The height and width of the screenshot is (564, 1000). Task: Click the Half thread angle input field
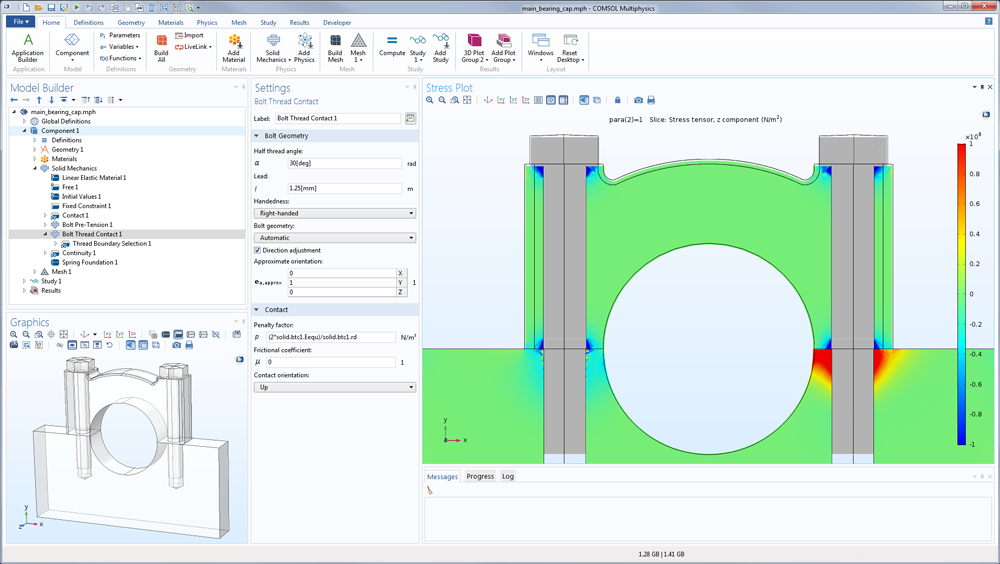[x=345, y=163]
